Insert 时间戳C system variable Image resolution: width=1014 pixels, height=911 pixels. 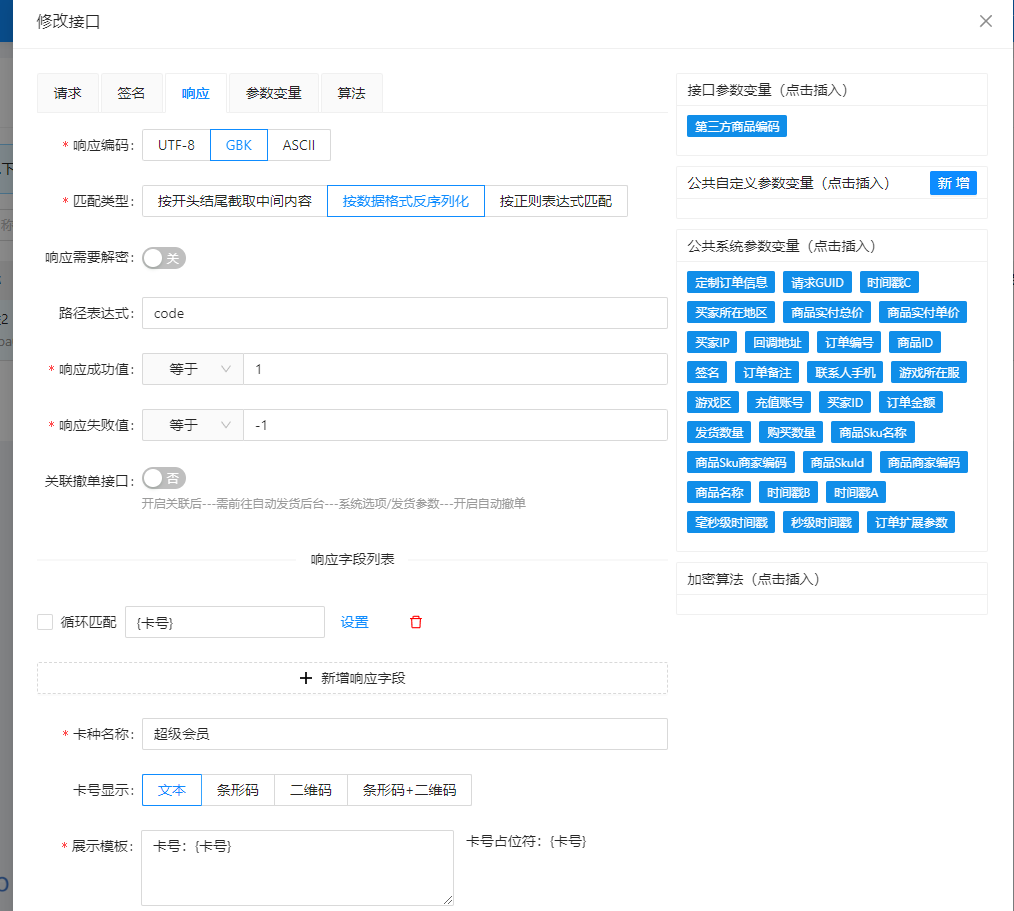pos(889,283)
